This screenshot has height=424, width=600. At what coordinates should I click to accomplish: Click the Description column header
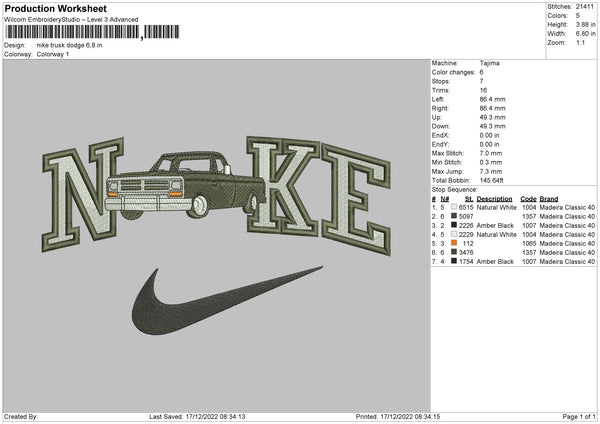click(x=494, y=199)
